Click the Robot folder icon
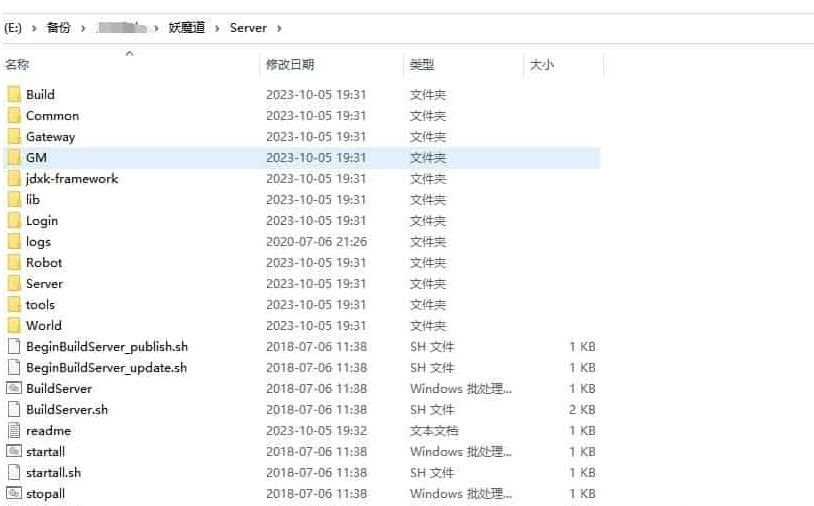 [15, 263]
